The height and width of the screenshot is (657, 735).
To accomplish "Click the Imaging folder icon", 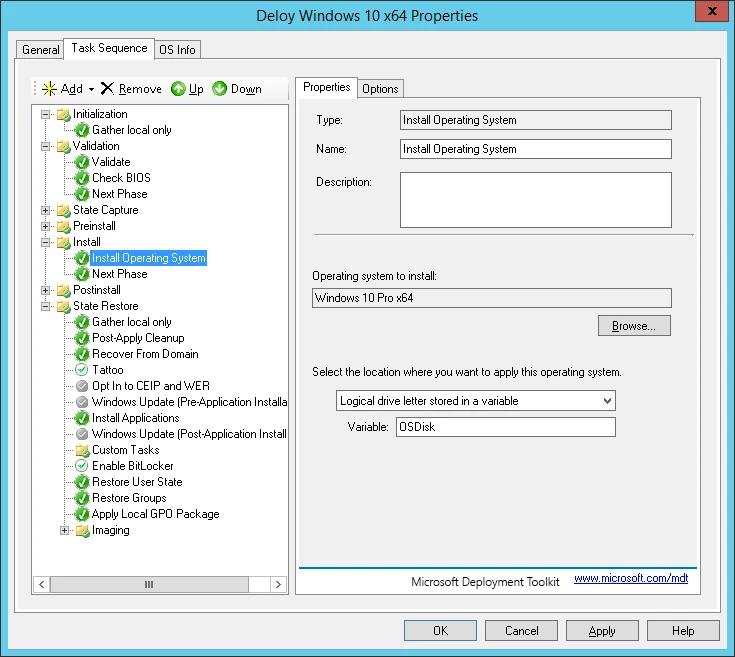I will (x=82, y=530).
